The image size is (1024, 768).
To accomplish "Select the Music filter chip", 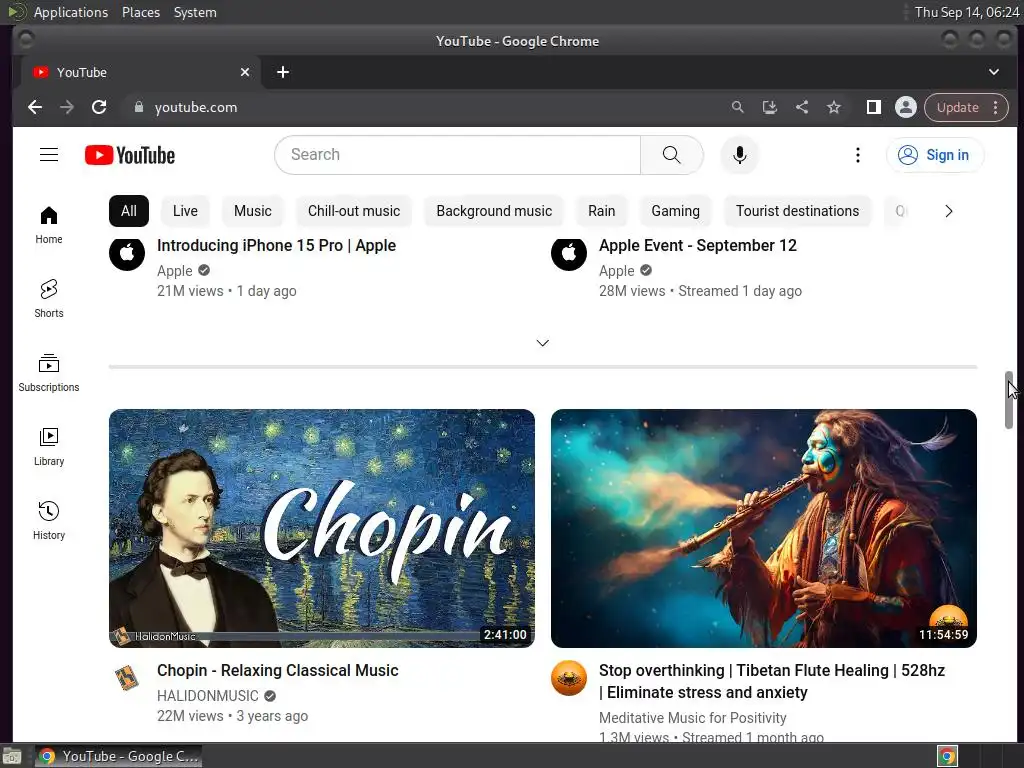I will coord(253,211).
